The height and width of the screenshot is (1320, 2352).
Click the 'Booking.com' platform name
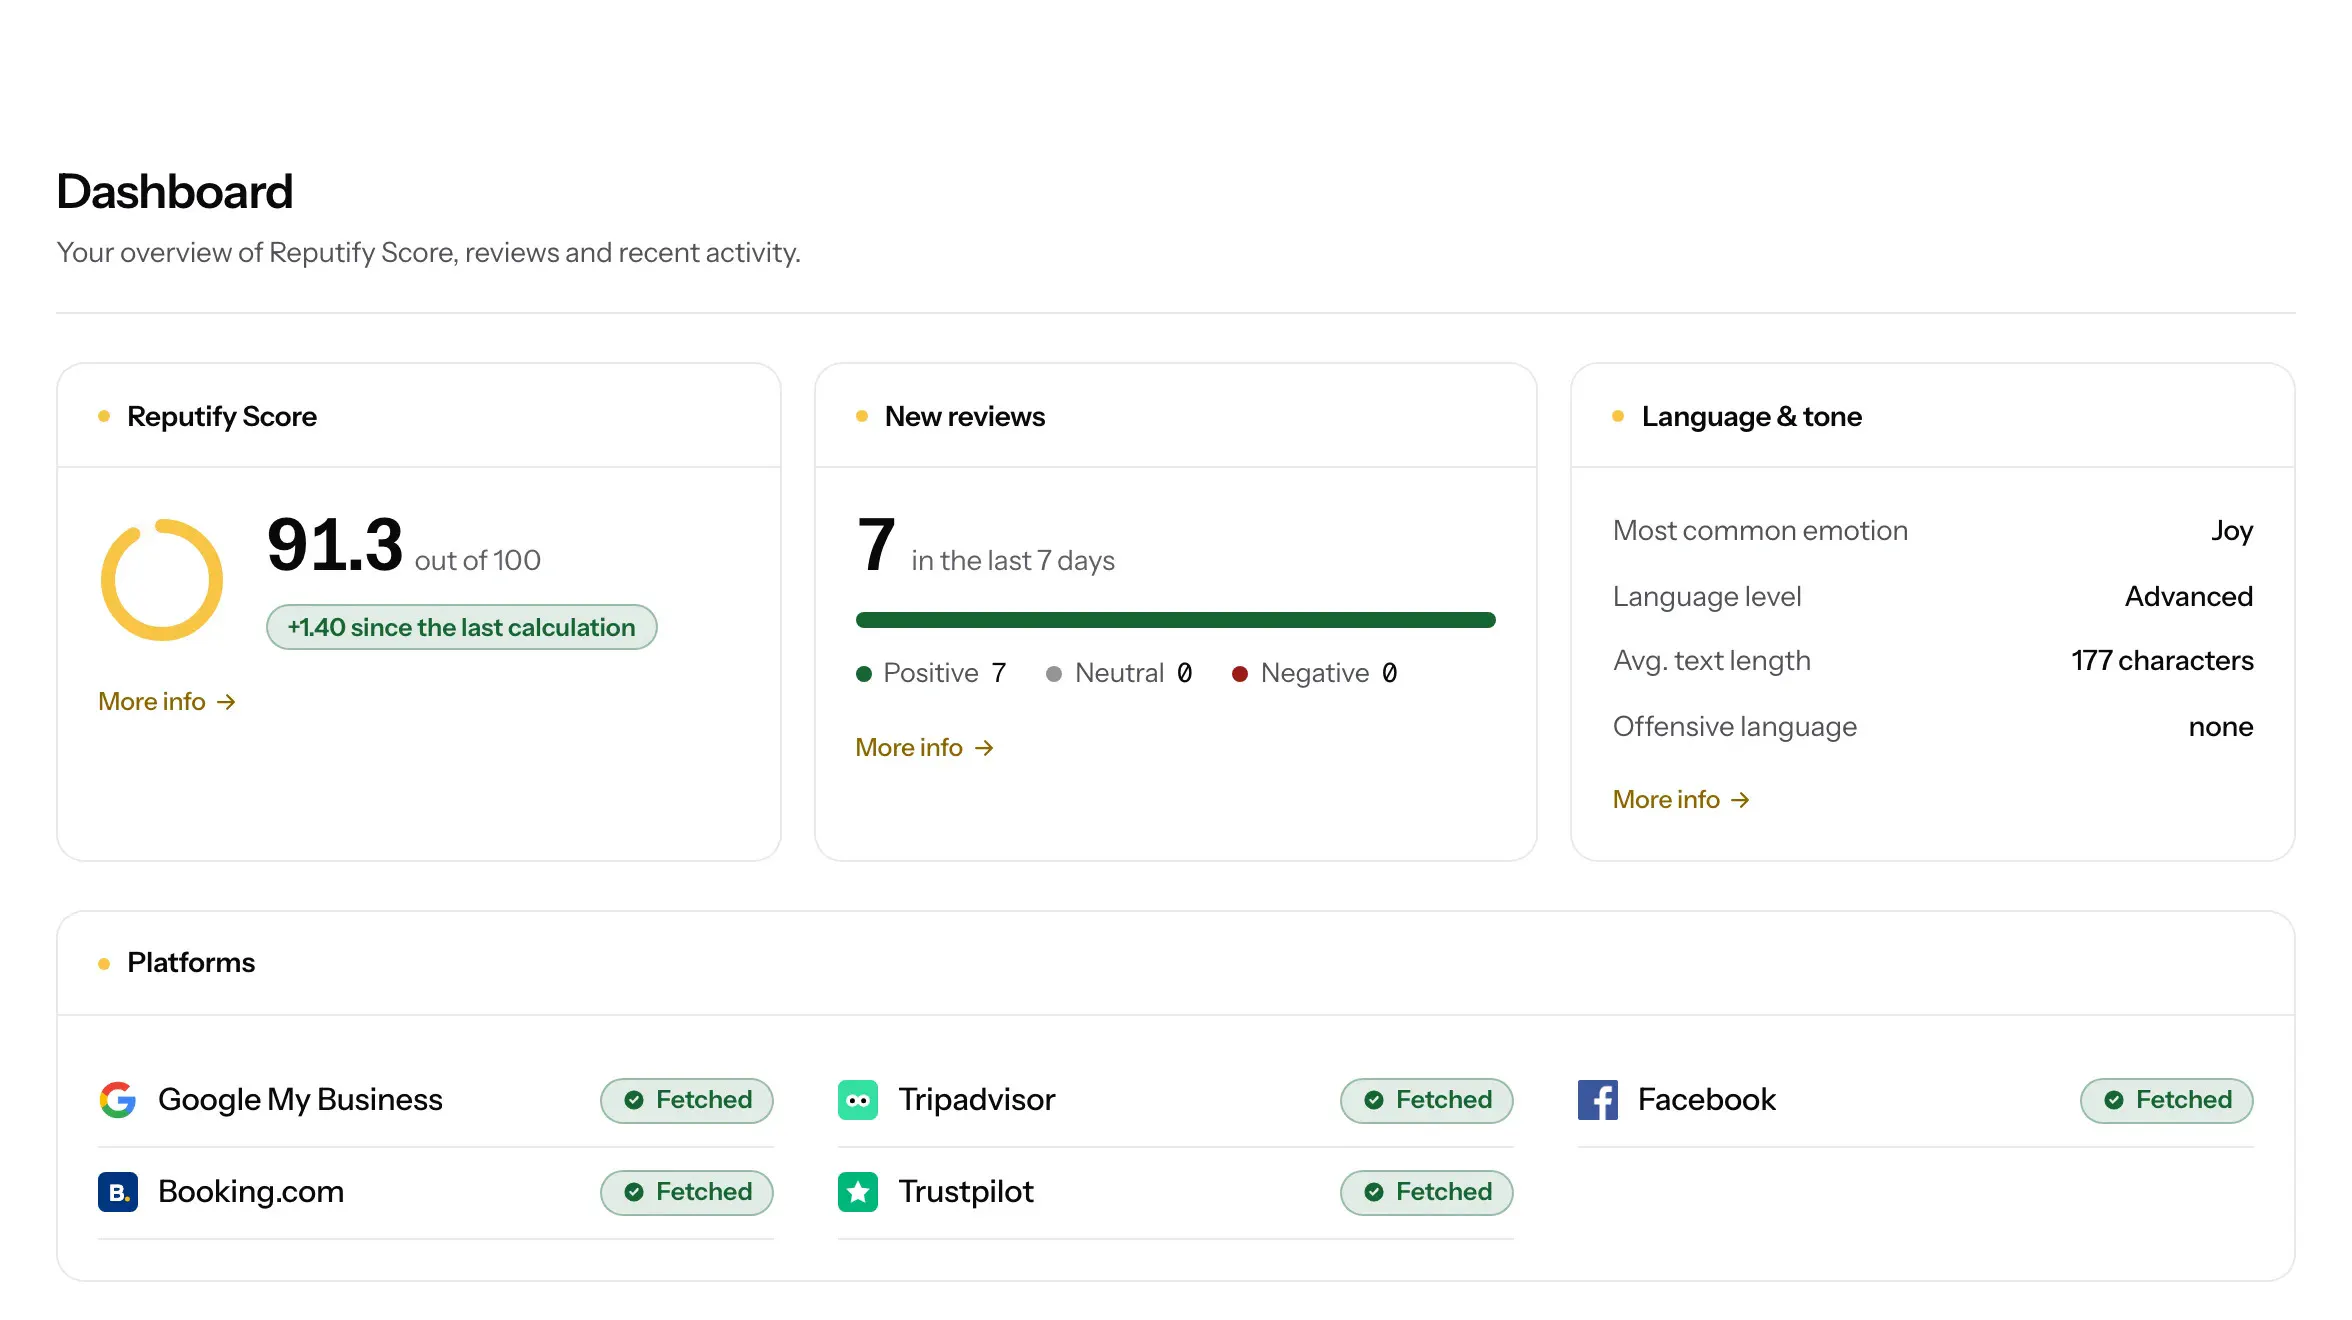tap(251, 1192)
